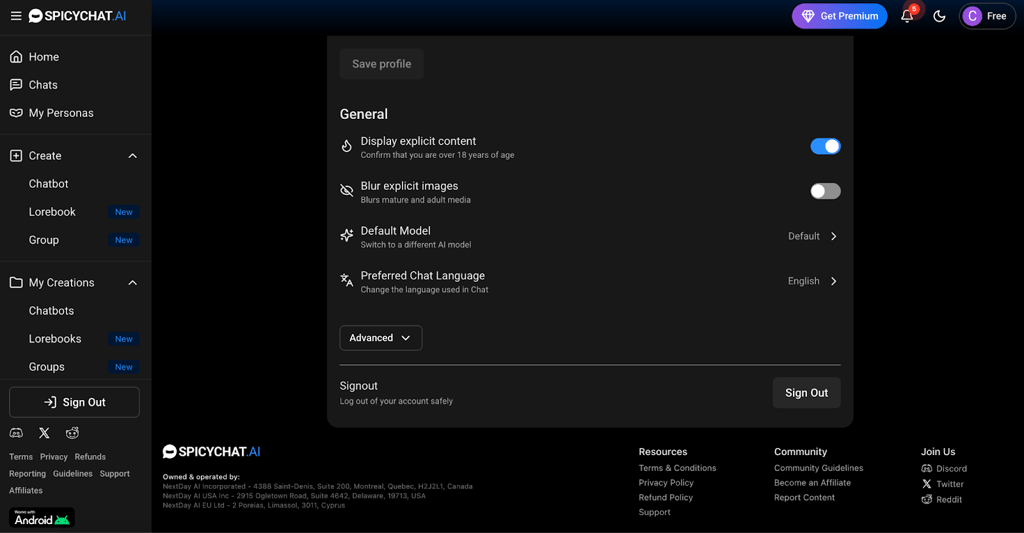Click the sparkle Default Model icon
1024x533 pixels.
click(x=347, y=236)
